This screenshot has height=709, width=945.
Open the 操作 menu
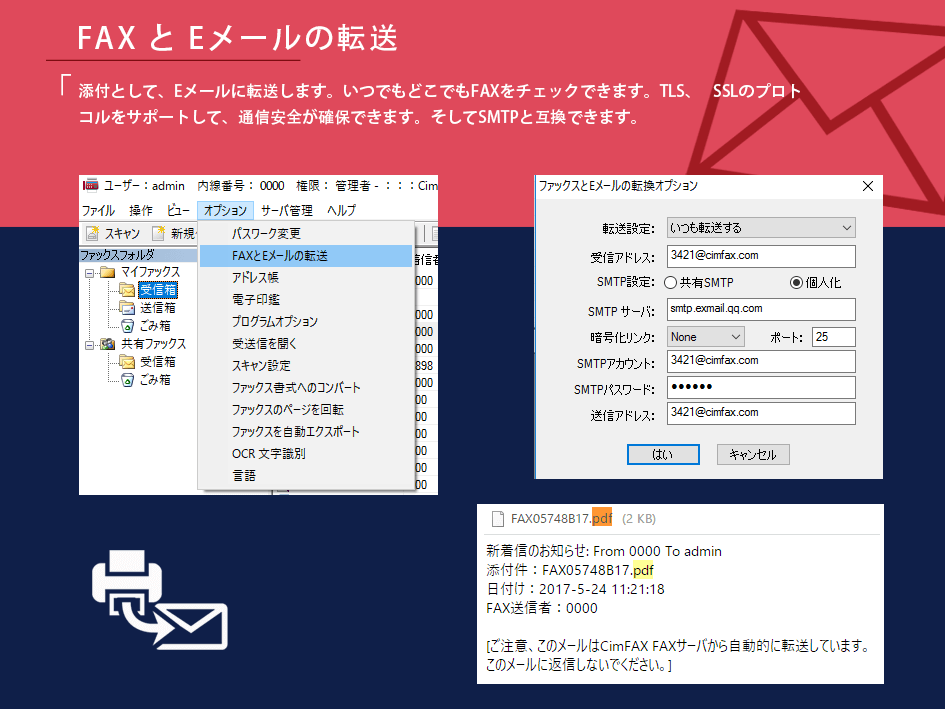click(x=141, y=210)
